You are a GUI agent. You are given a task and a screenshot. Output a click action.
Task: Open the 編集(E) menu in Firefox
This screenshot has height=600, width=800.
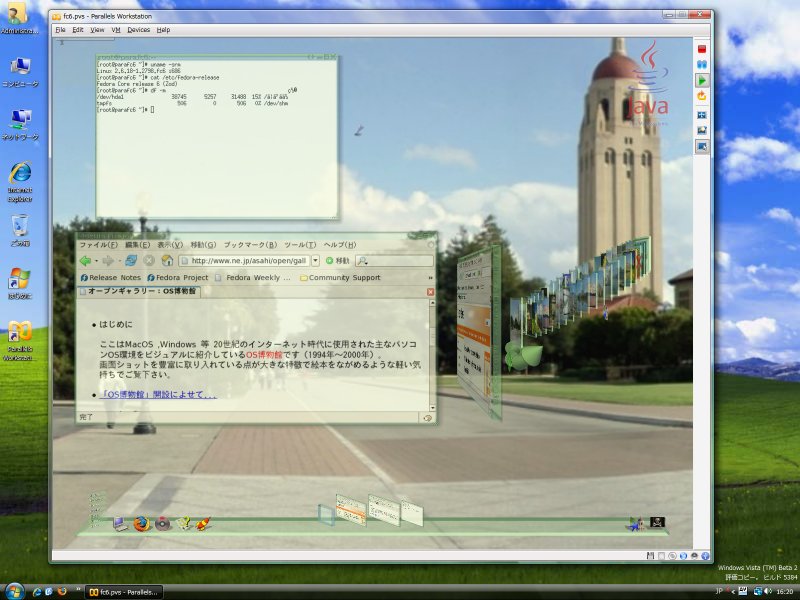point(138,245)
